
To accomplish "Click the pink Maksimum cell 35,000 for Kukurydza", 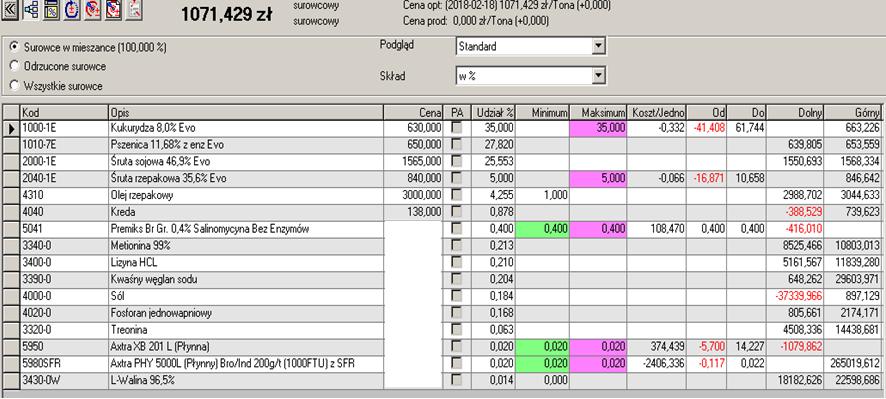I will (598, 128).
